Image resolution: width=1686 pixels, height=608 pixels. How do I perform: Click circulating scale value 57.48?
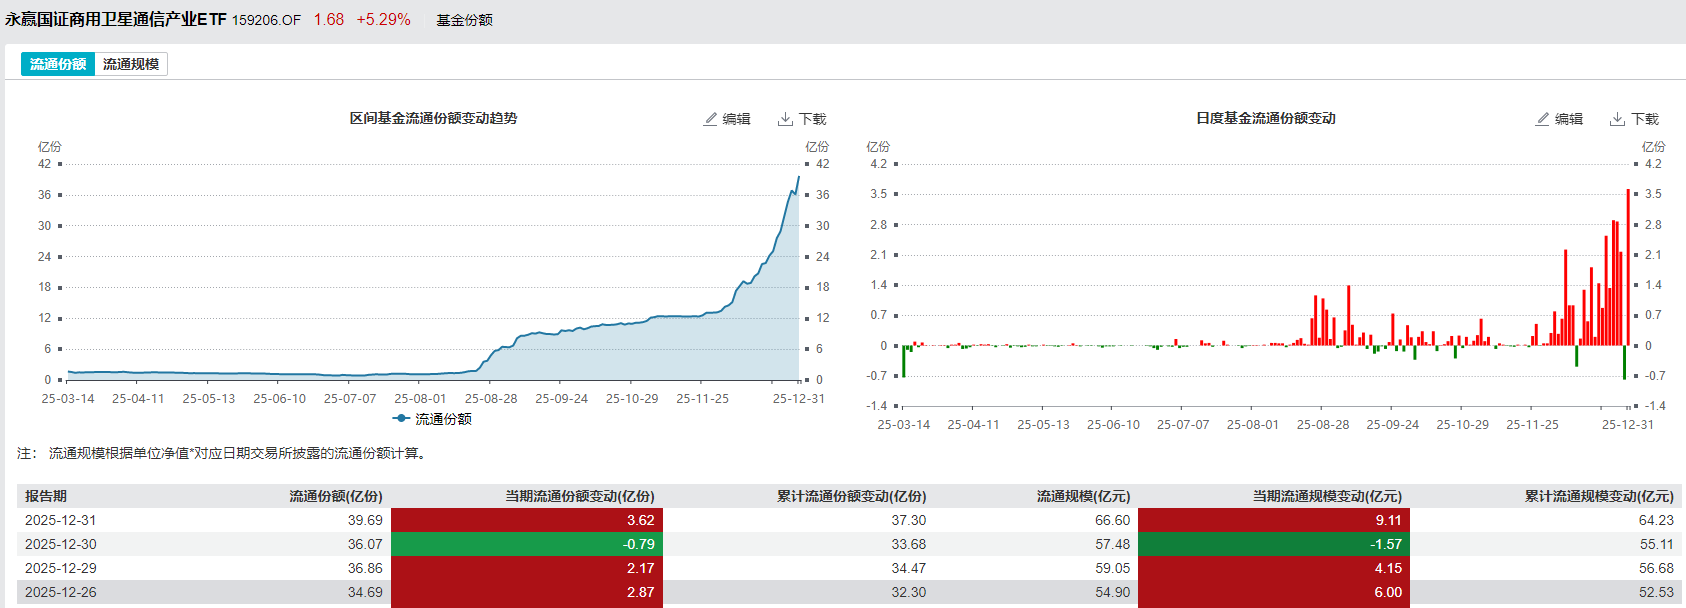(1113, 544)
